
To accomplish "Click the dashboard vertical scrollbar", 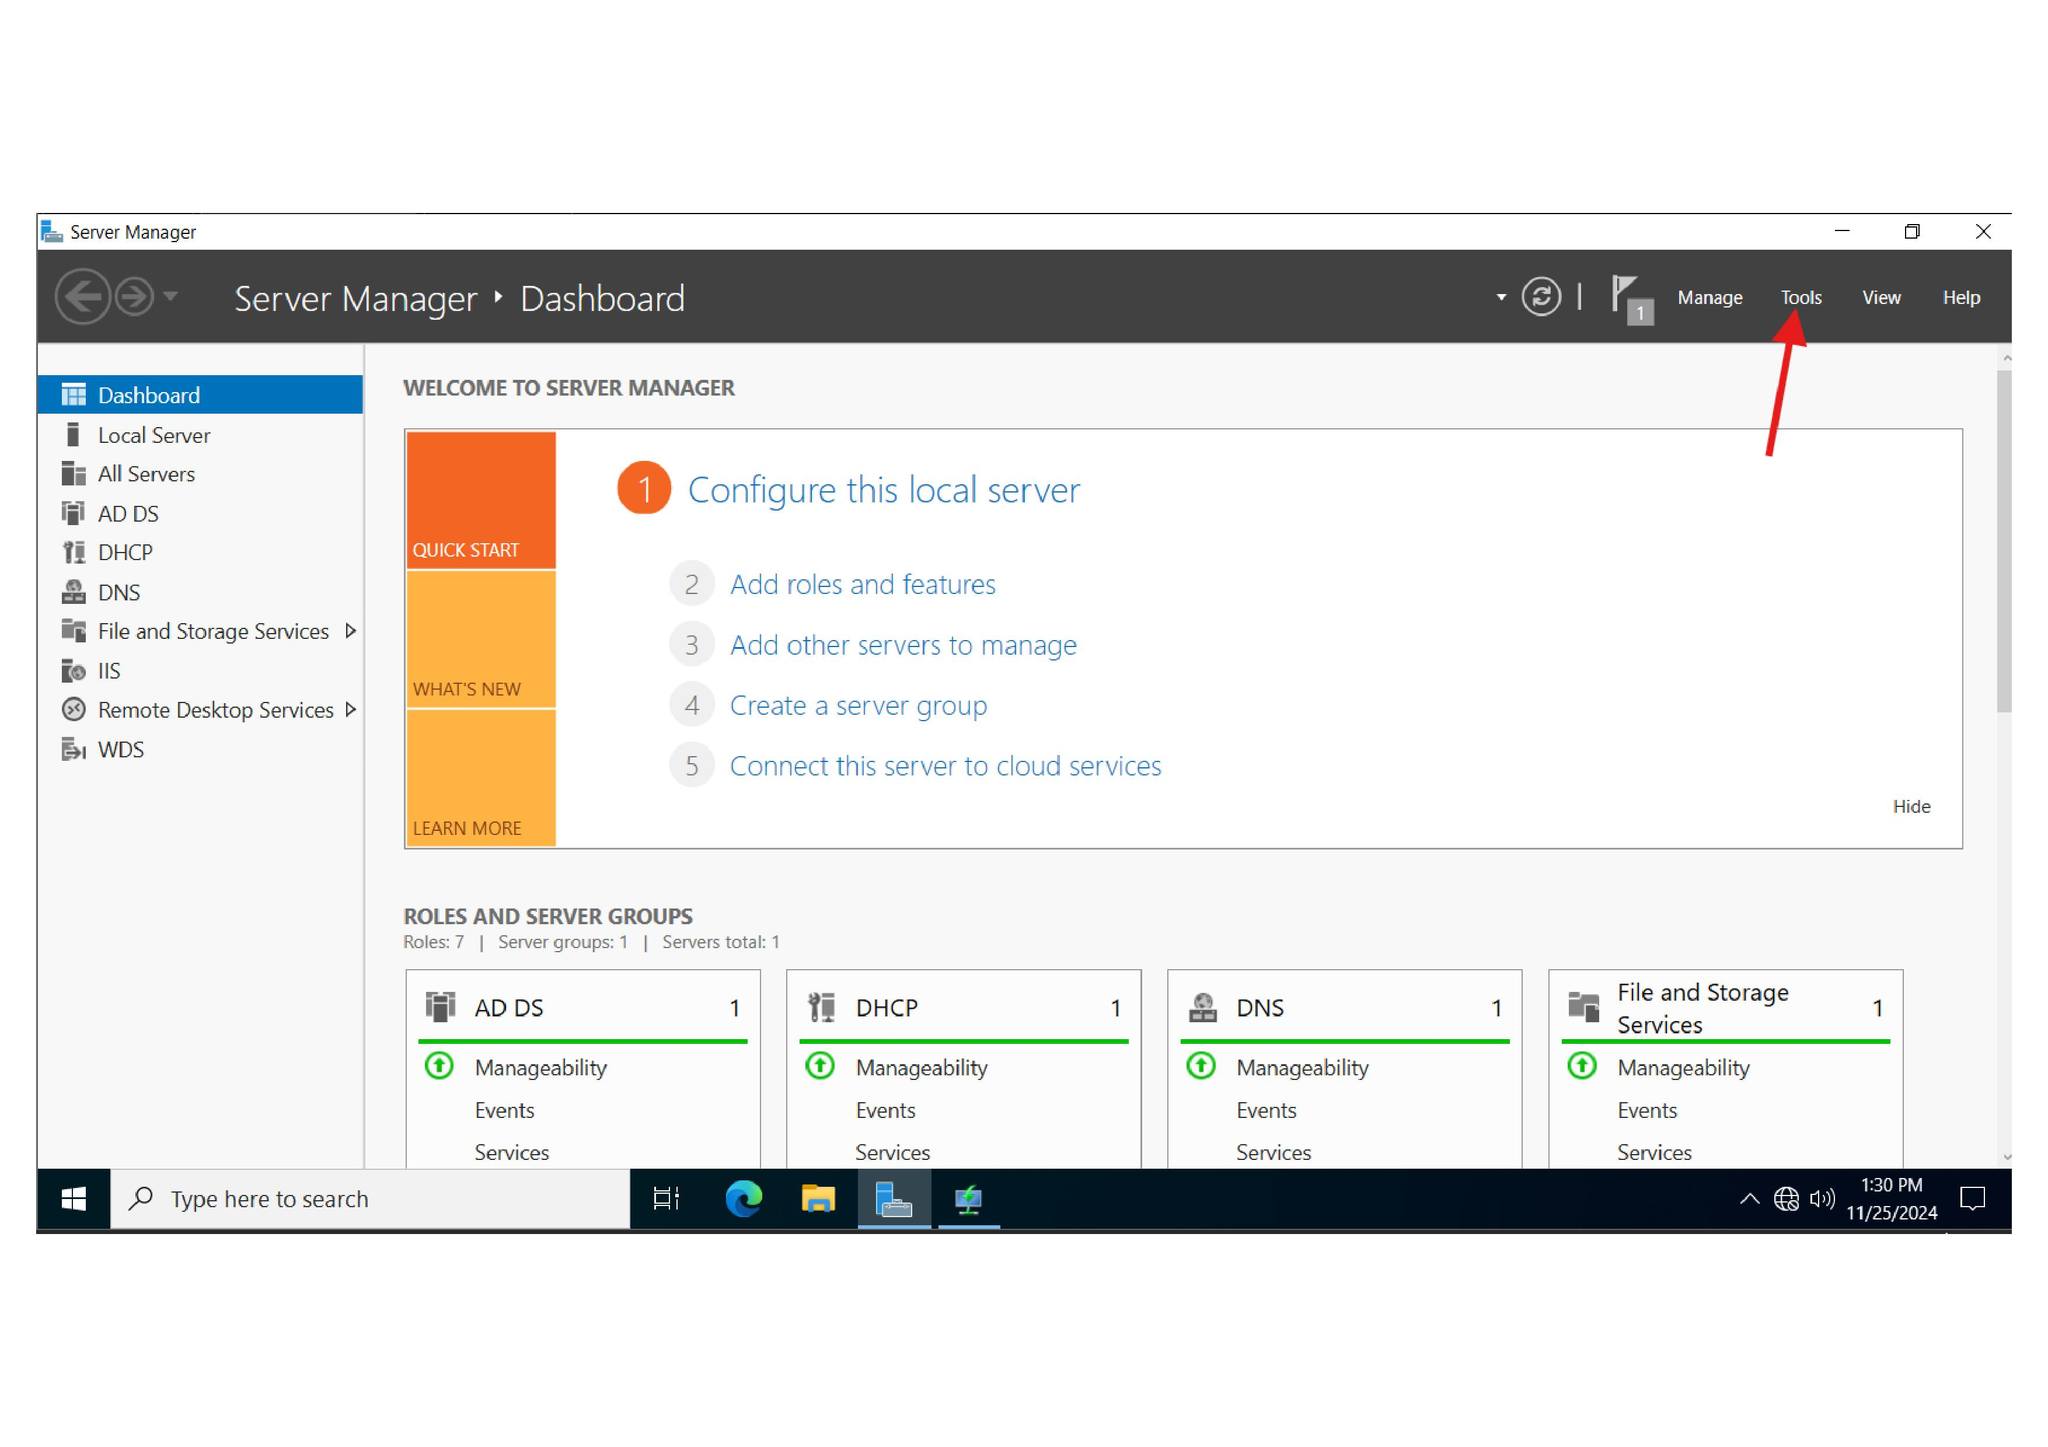I will [2004, 541].
